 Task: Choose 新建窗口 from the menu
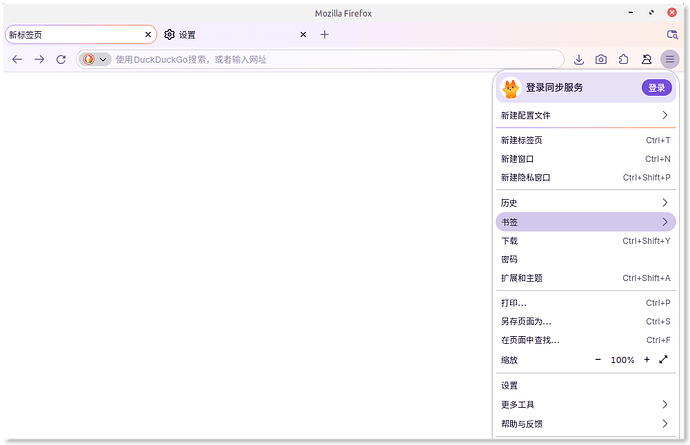[586, 159]
